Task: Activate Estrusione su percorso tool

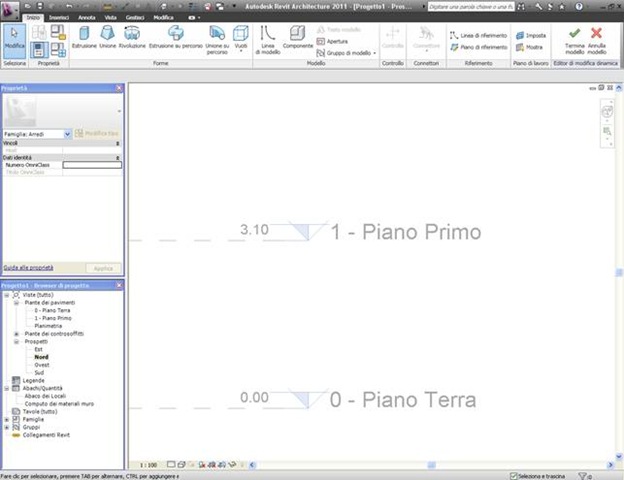Action: tap(175, 39)
